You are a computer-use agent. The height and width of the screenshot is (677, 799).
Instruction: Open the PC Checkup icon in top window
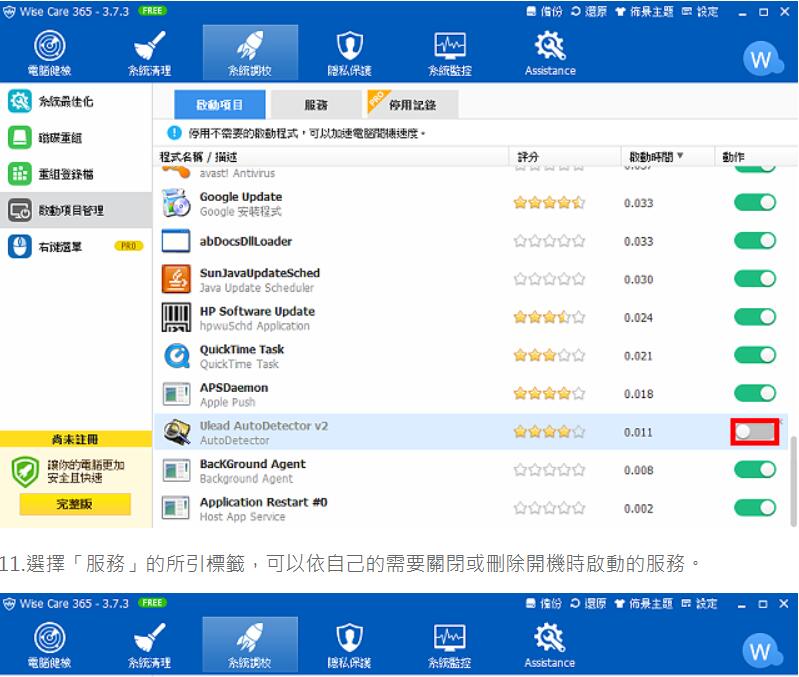pos(49,53)
